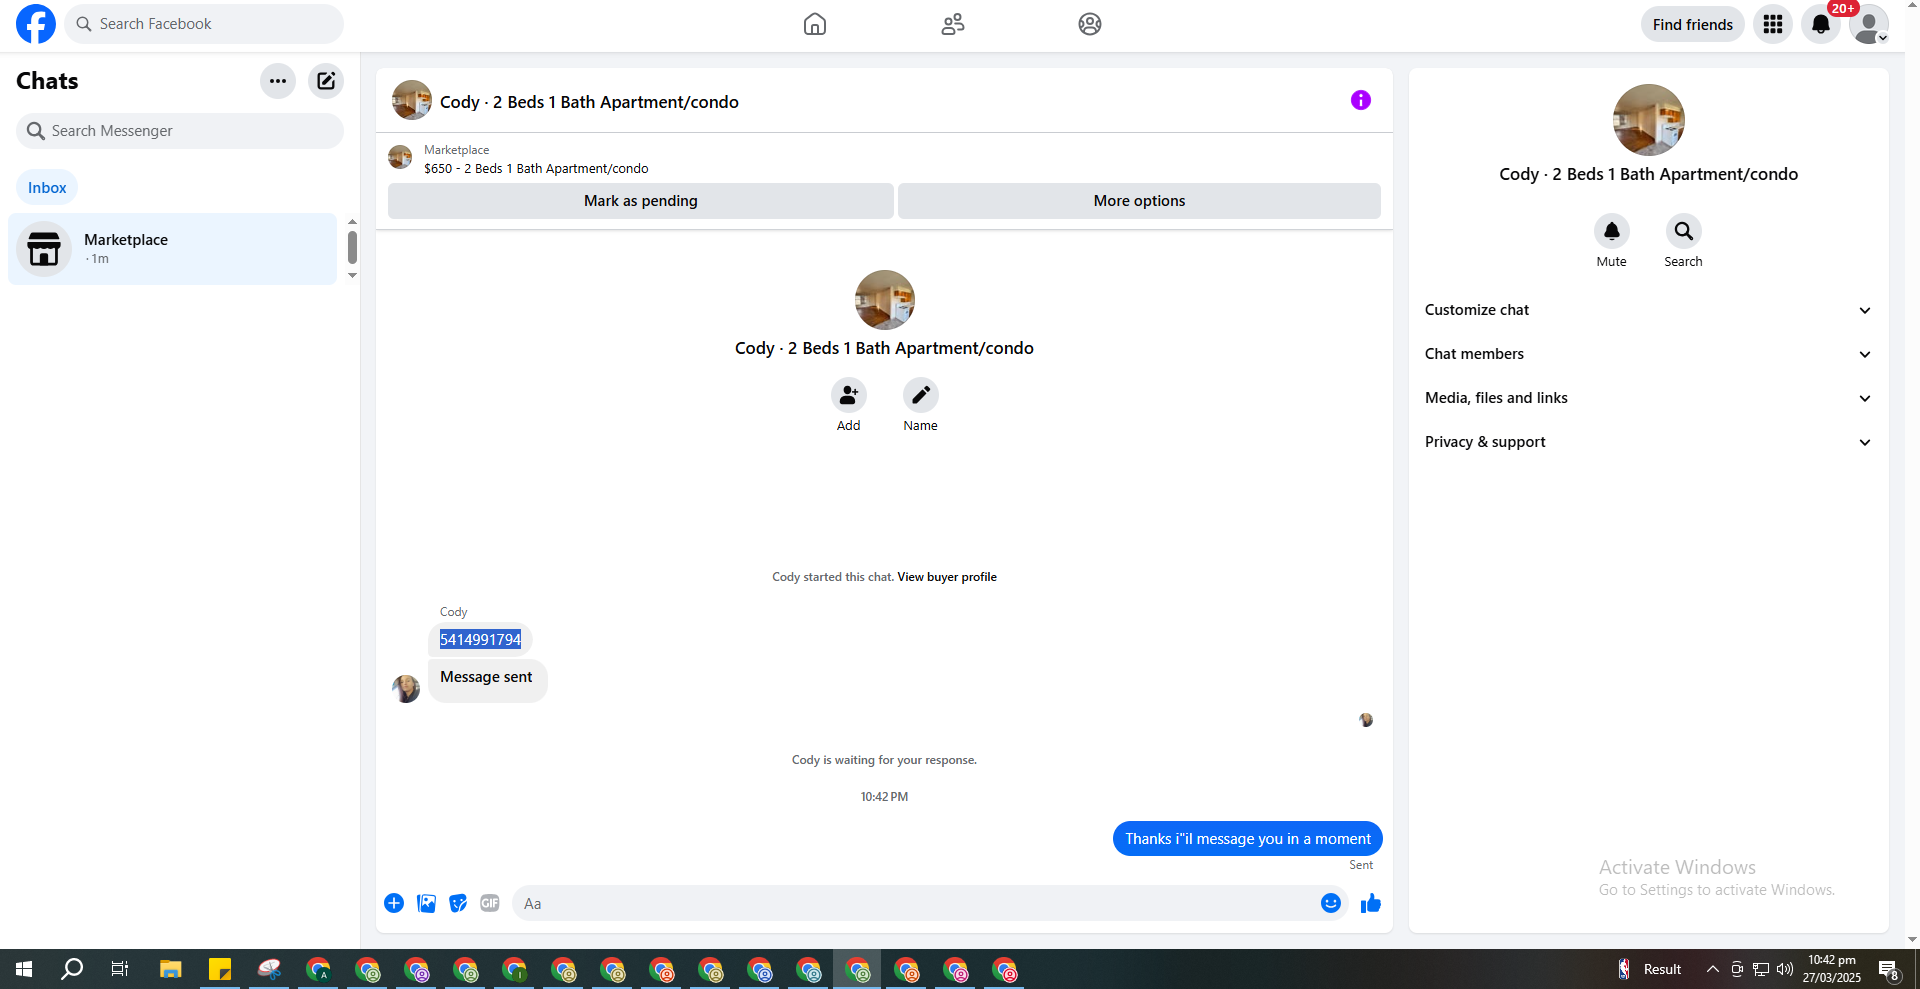1920x989 pixels.
Task: Click the conversation title in chat header
Action: [589, 102]
